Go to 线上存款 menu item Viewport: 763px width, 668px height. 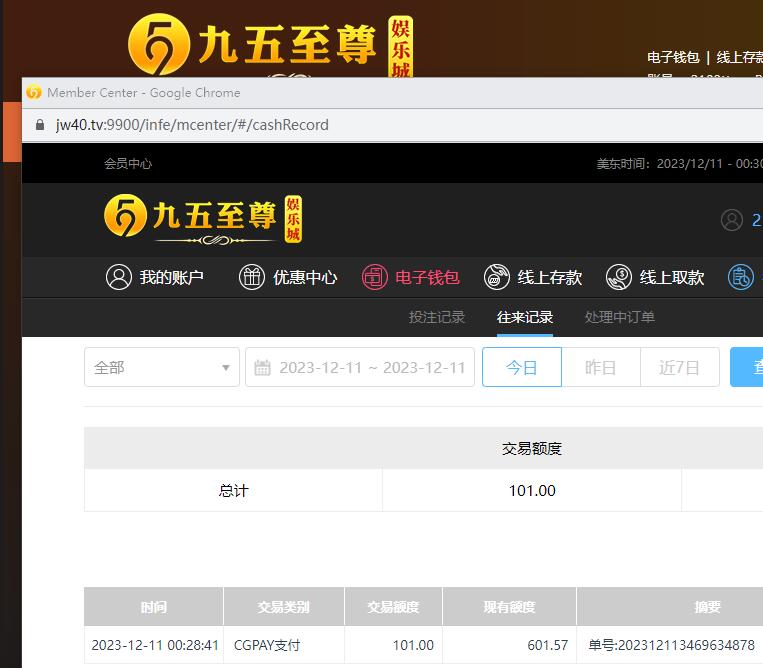[550, 277]
